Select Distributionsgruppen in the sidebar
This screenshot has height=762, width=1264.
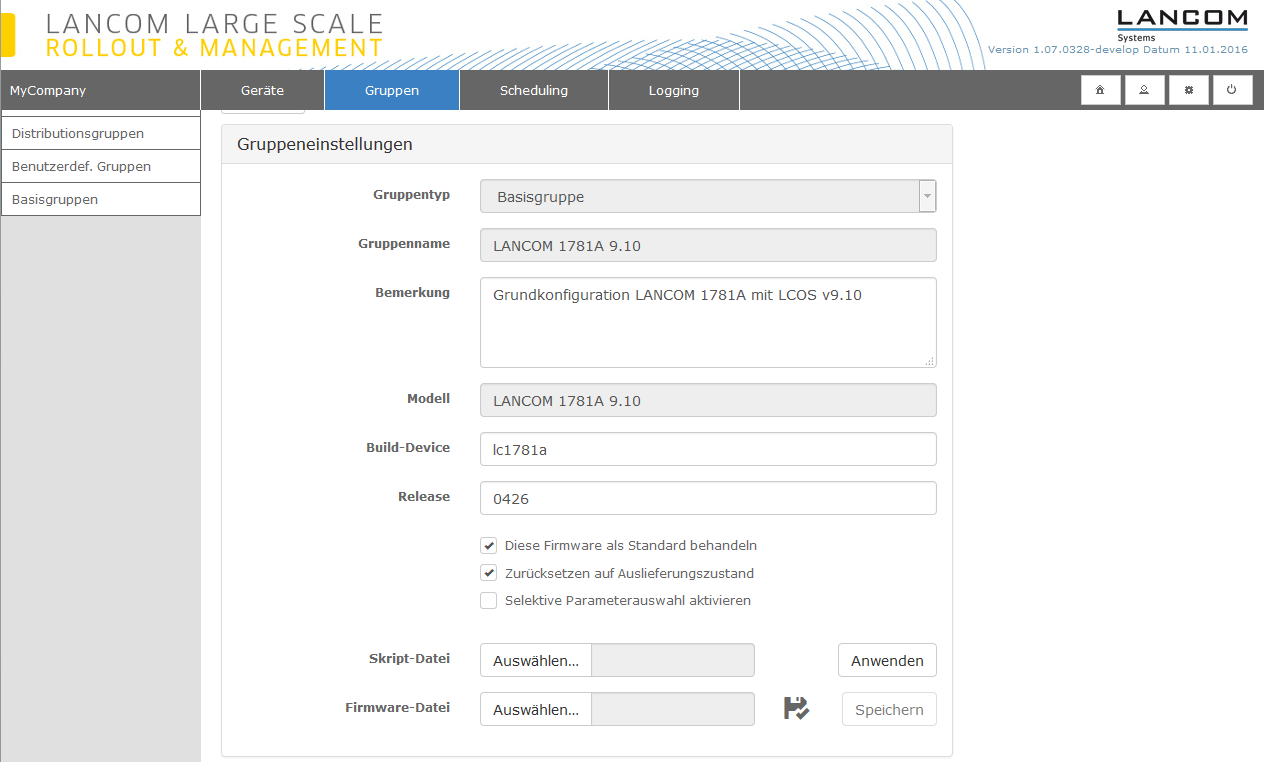tap(100, 133)
